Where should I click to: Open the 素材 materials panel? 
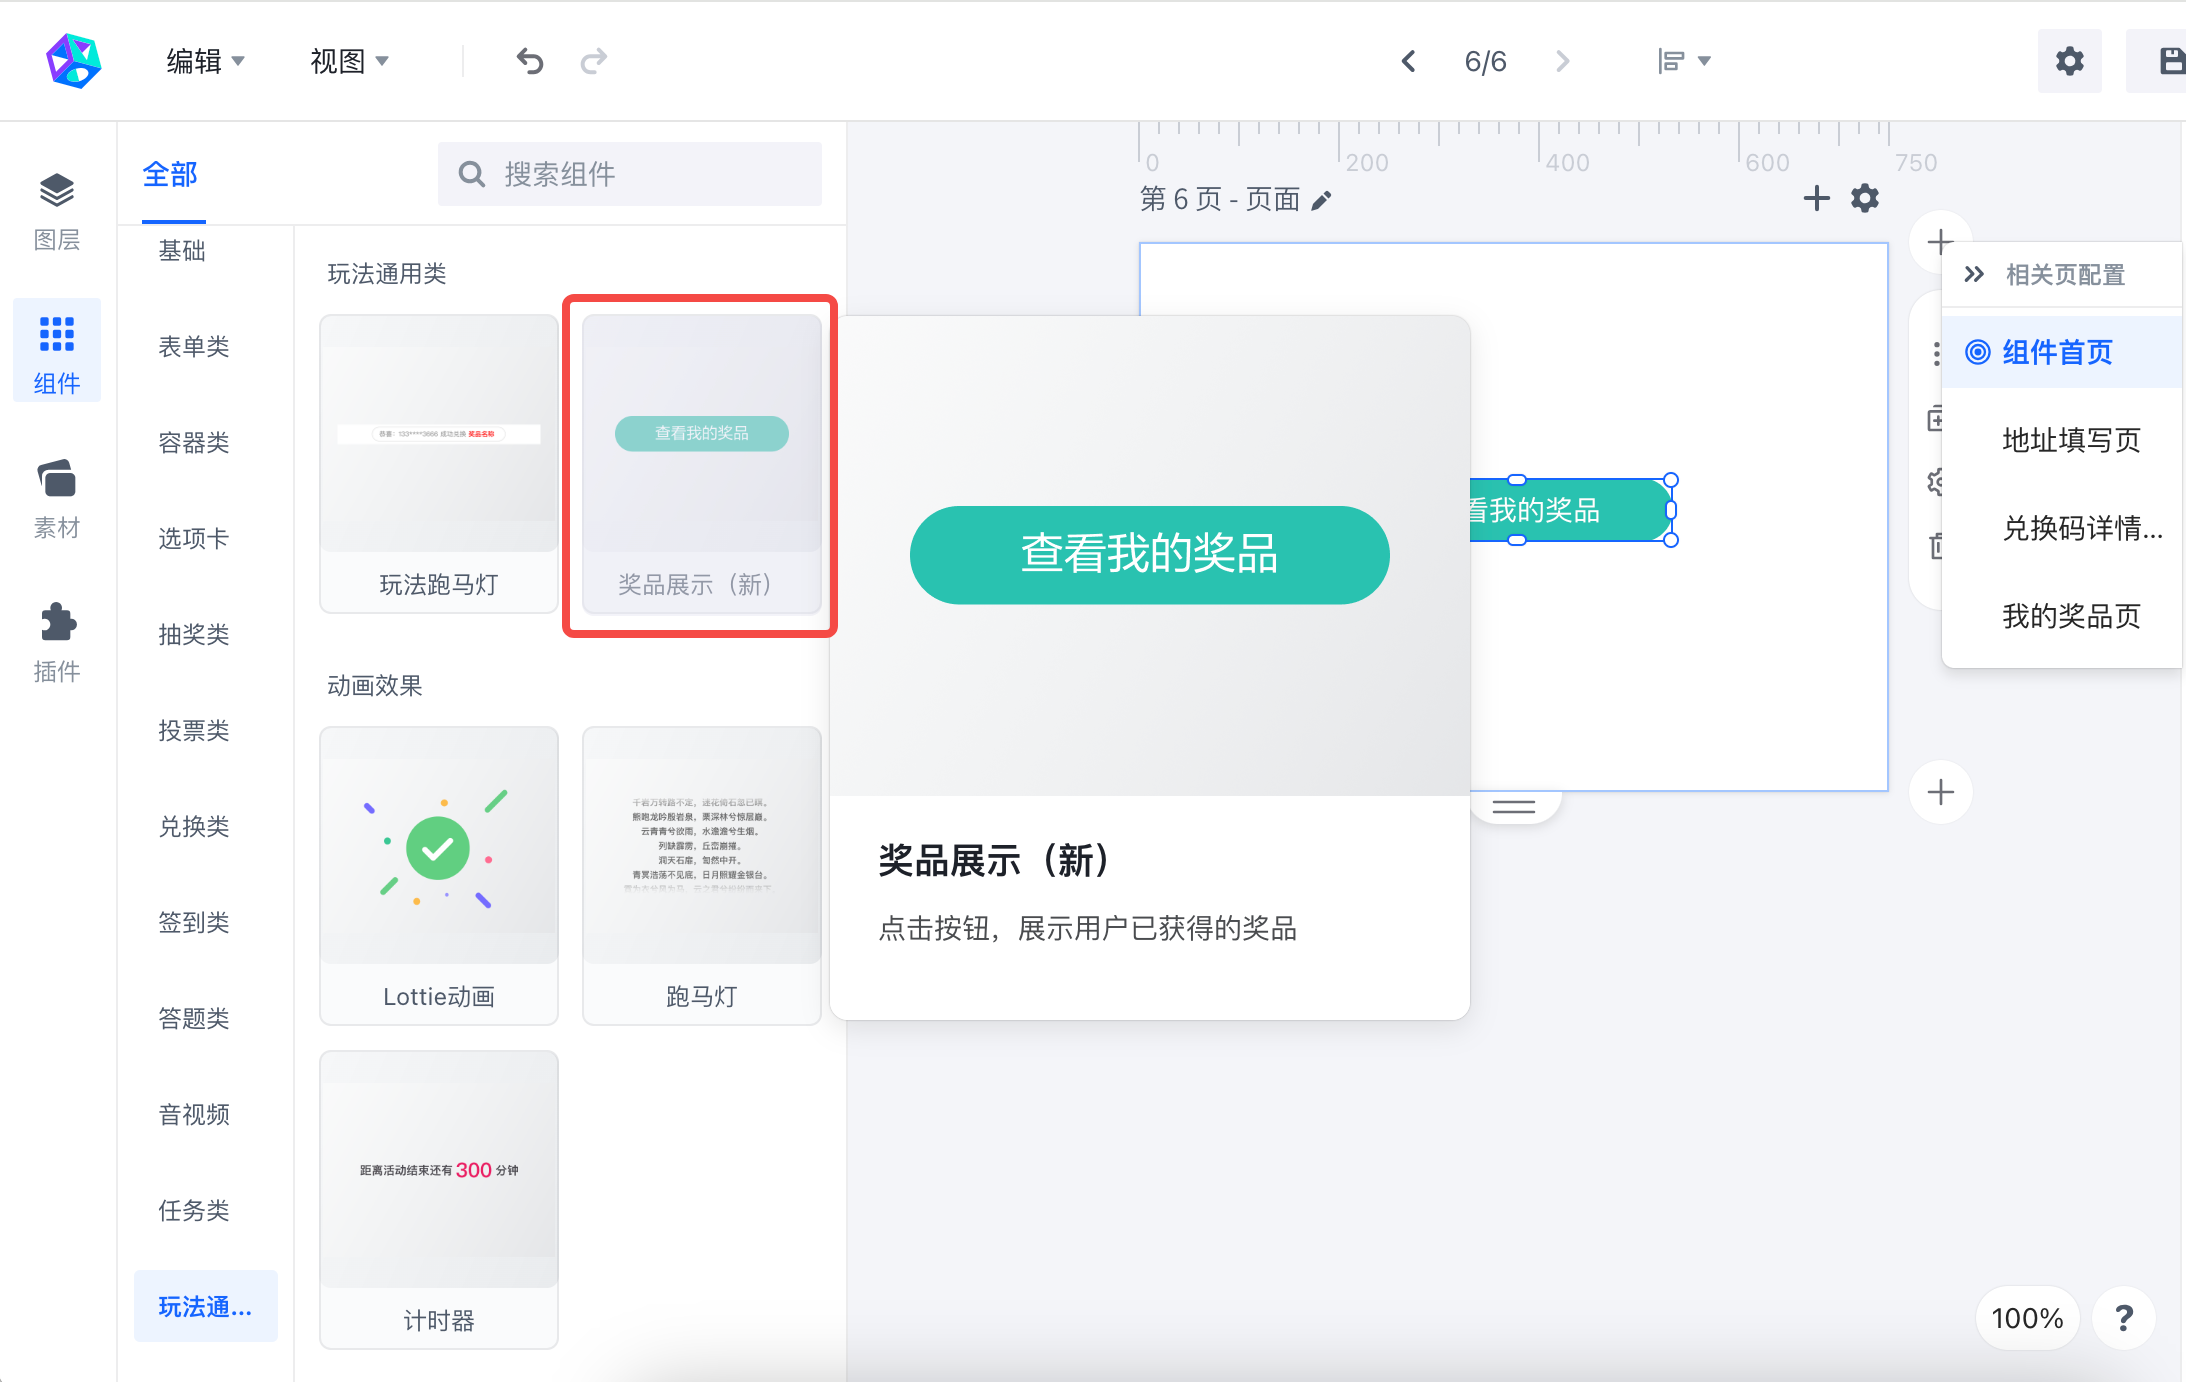click(57, 499)
